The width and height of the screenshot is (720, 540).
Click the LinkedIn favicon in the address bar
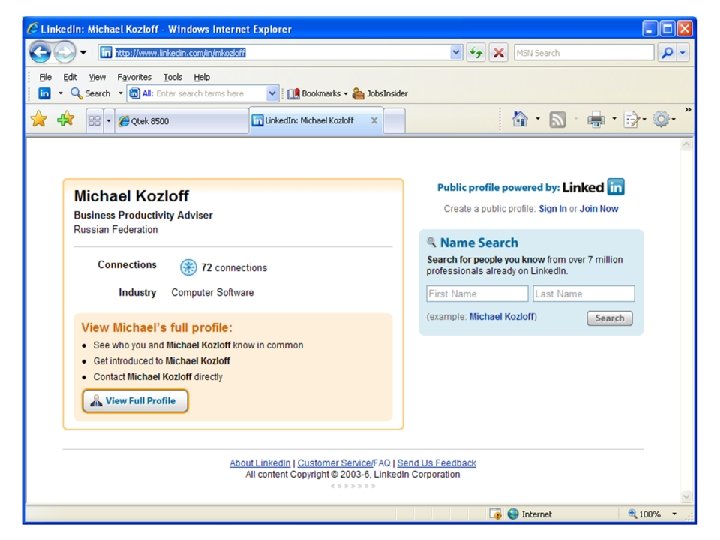coord(106,52)
